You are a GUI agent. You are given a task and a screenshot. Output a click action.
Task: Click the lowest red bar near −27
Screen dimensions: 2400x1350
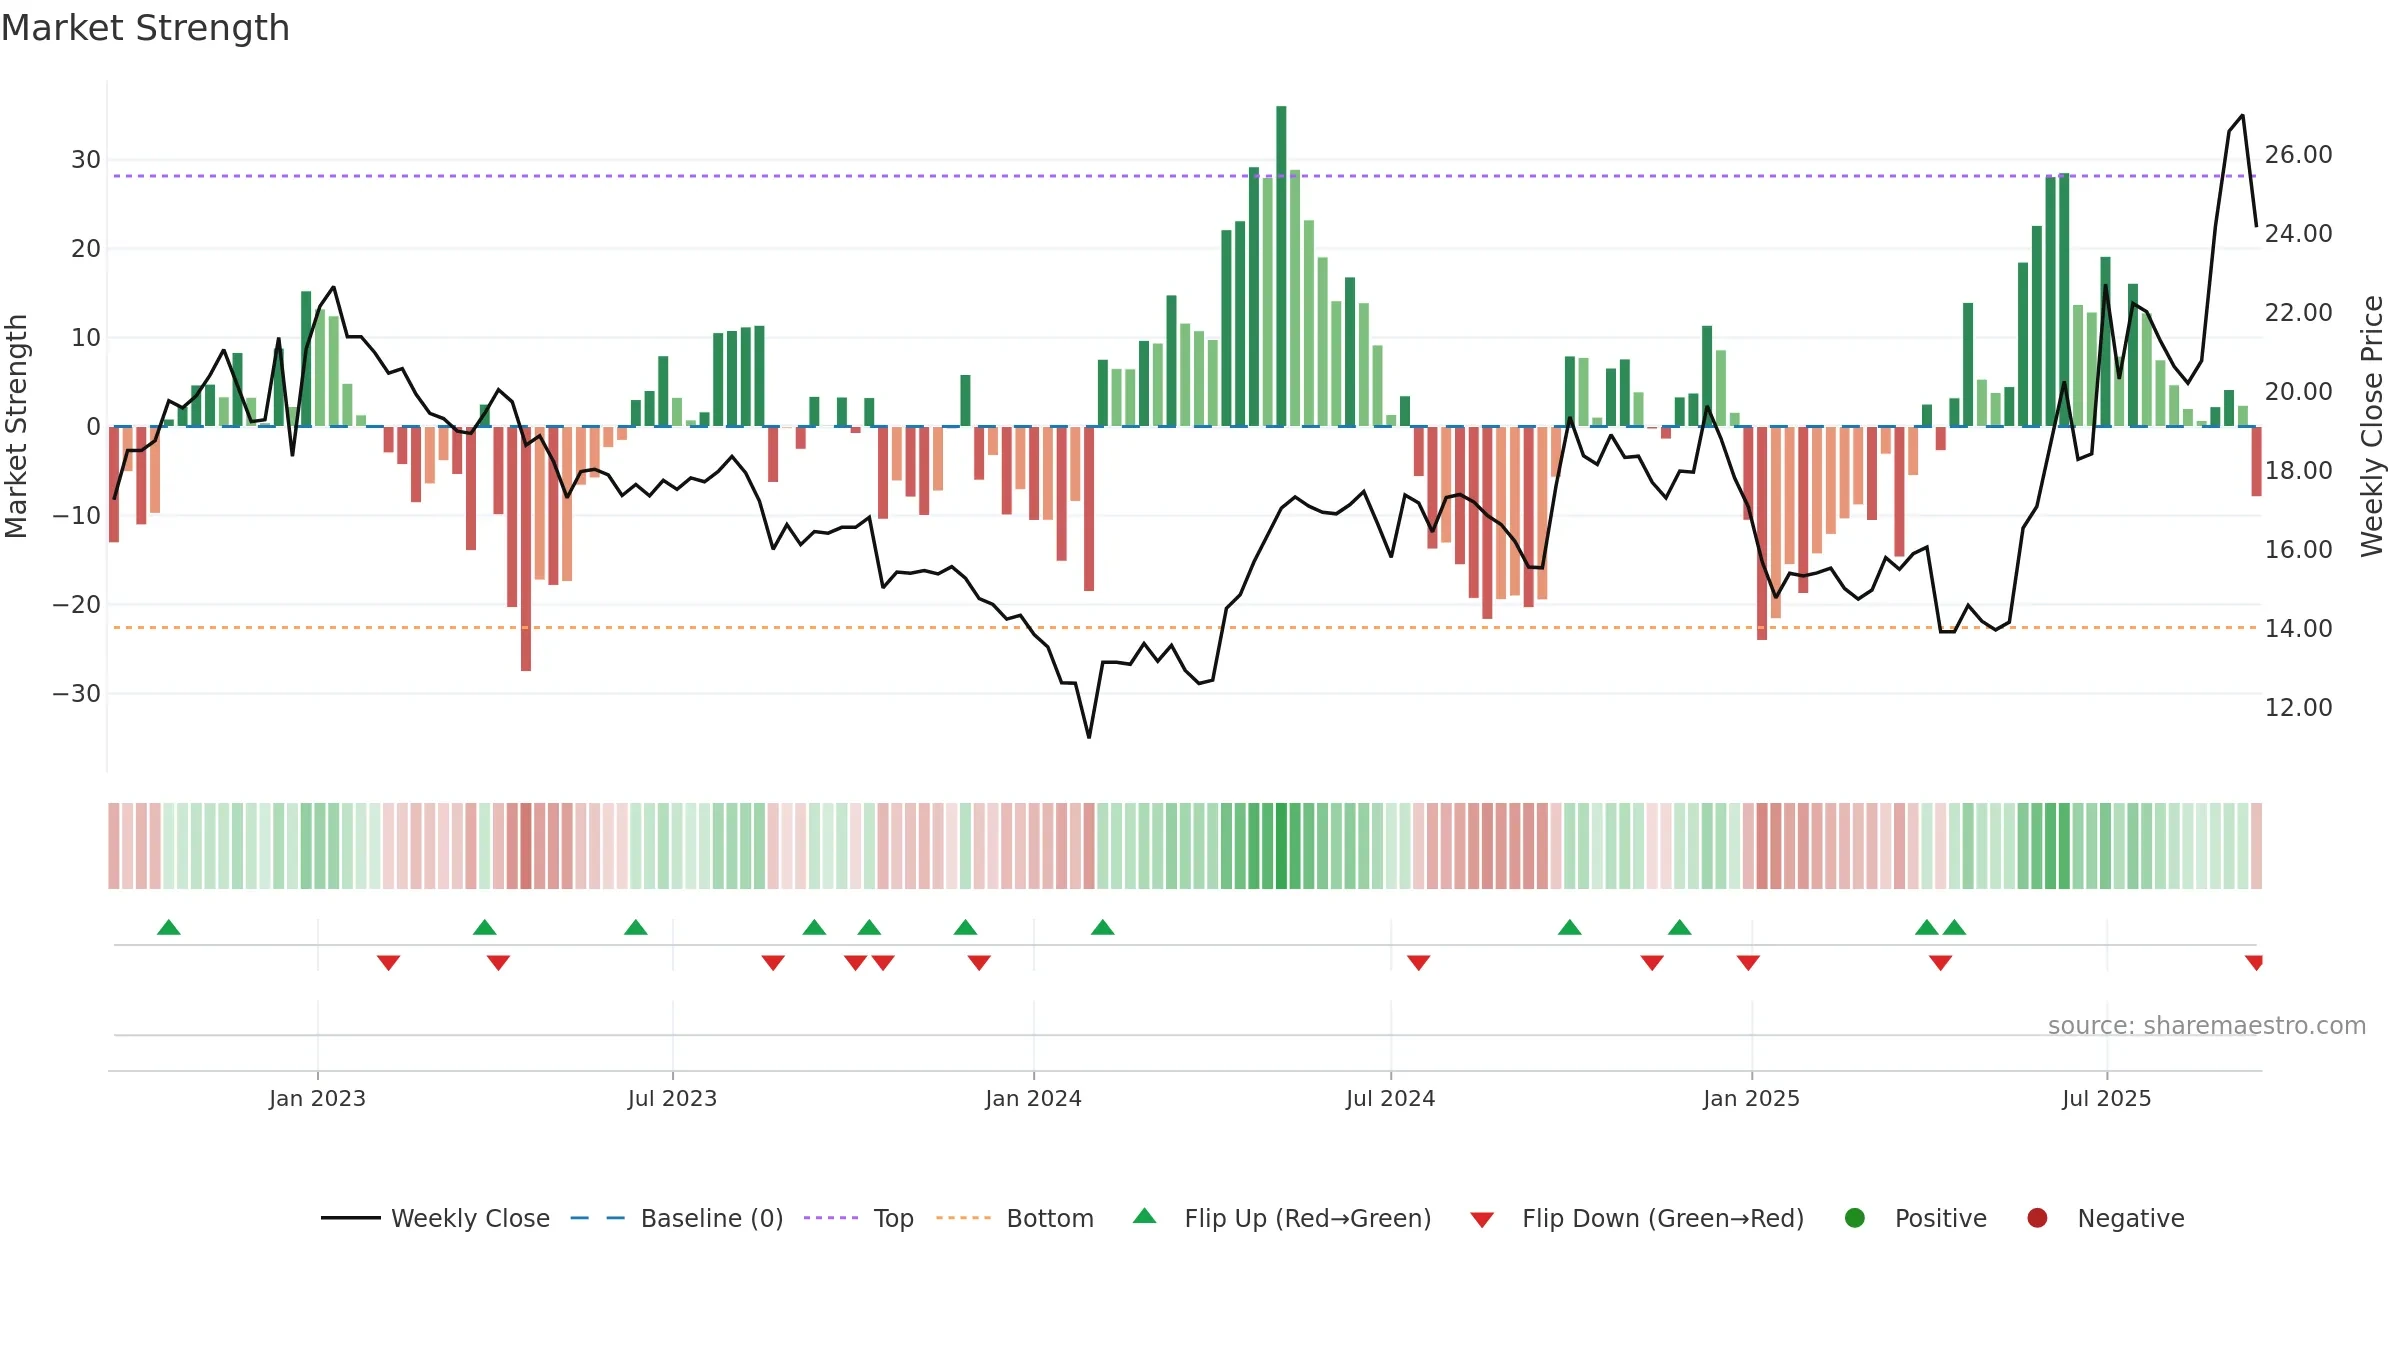[x=526, y=548]
